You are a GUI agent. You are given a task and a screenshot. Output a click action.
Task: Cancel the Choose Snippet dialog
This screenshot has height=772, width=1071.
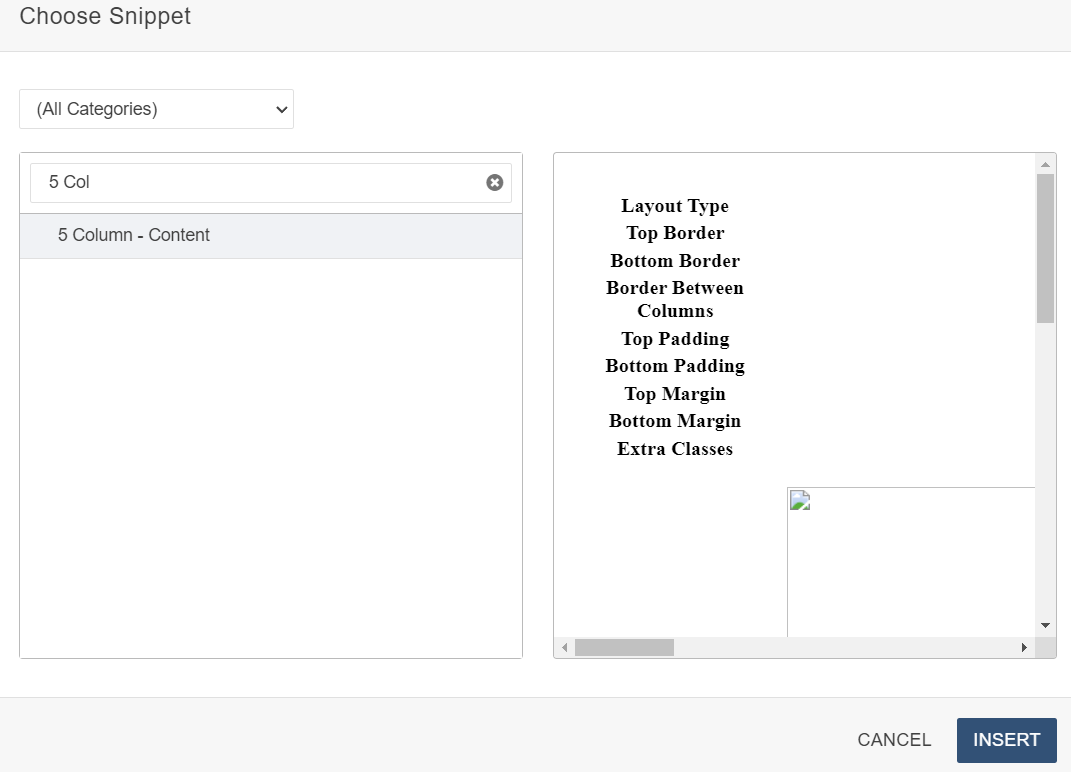[894, 740]
